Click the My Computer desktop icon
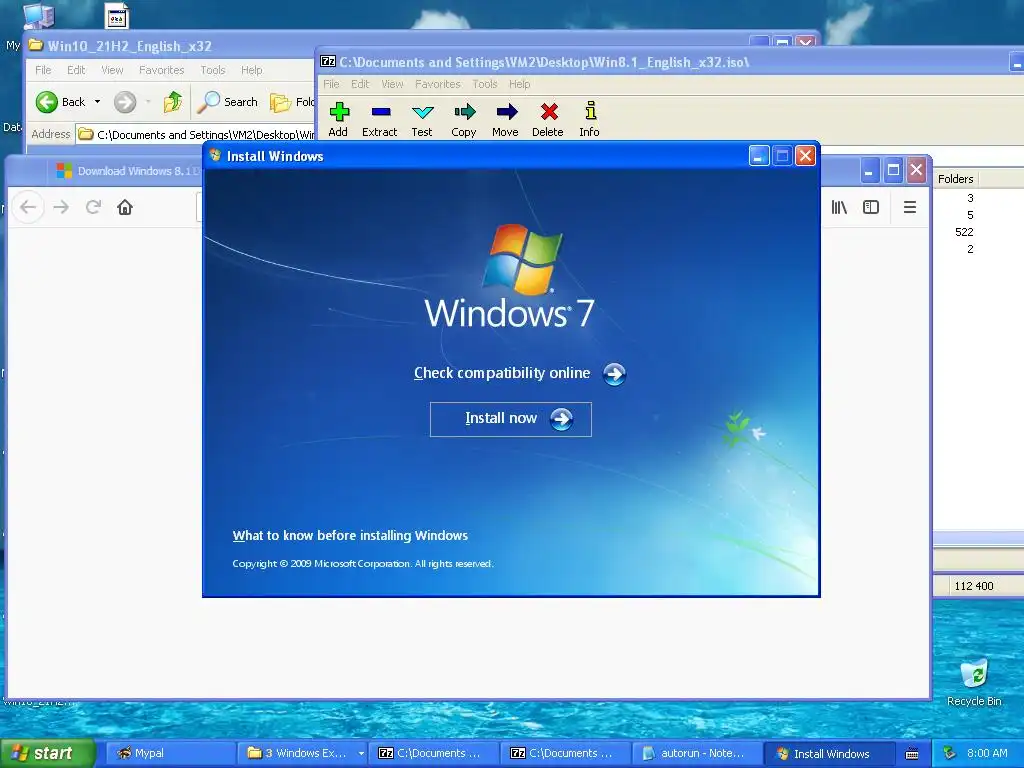The width and height of the screenshot is (1024, 768). tap(38, 16)
